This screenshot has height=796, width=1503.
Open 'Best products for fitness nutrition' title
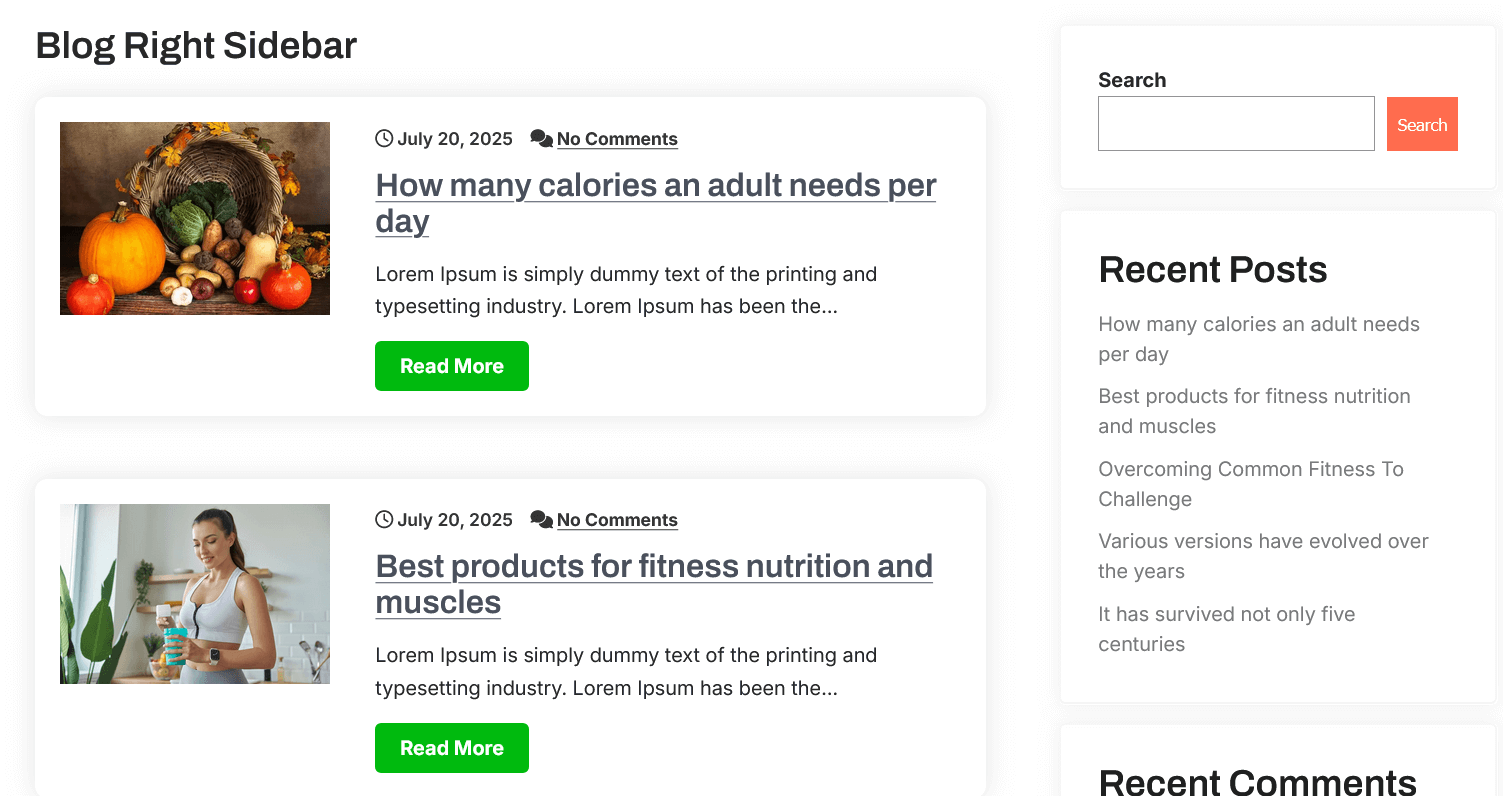654,567
